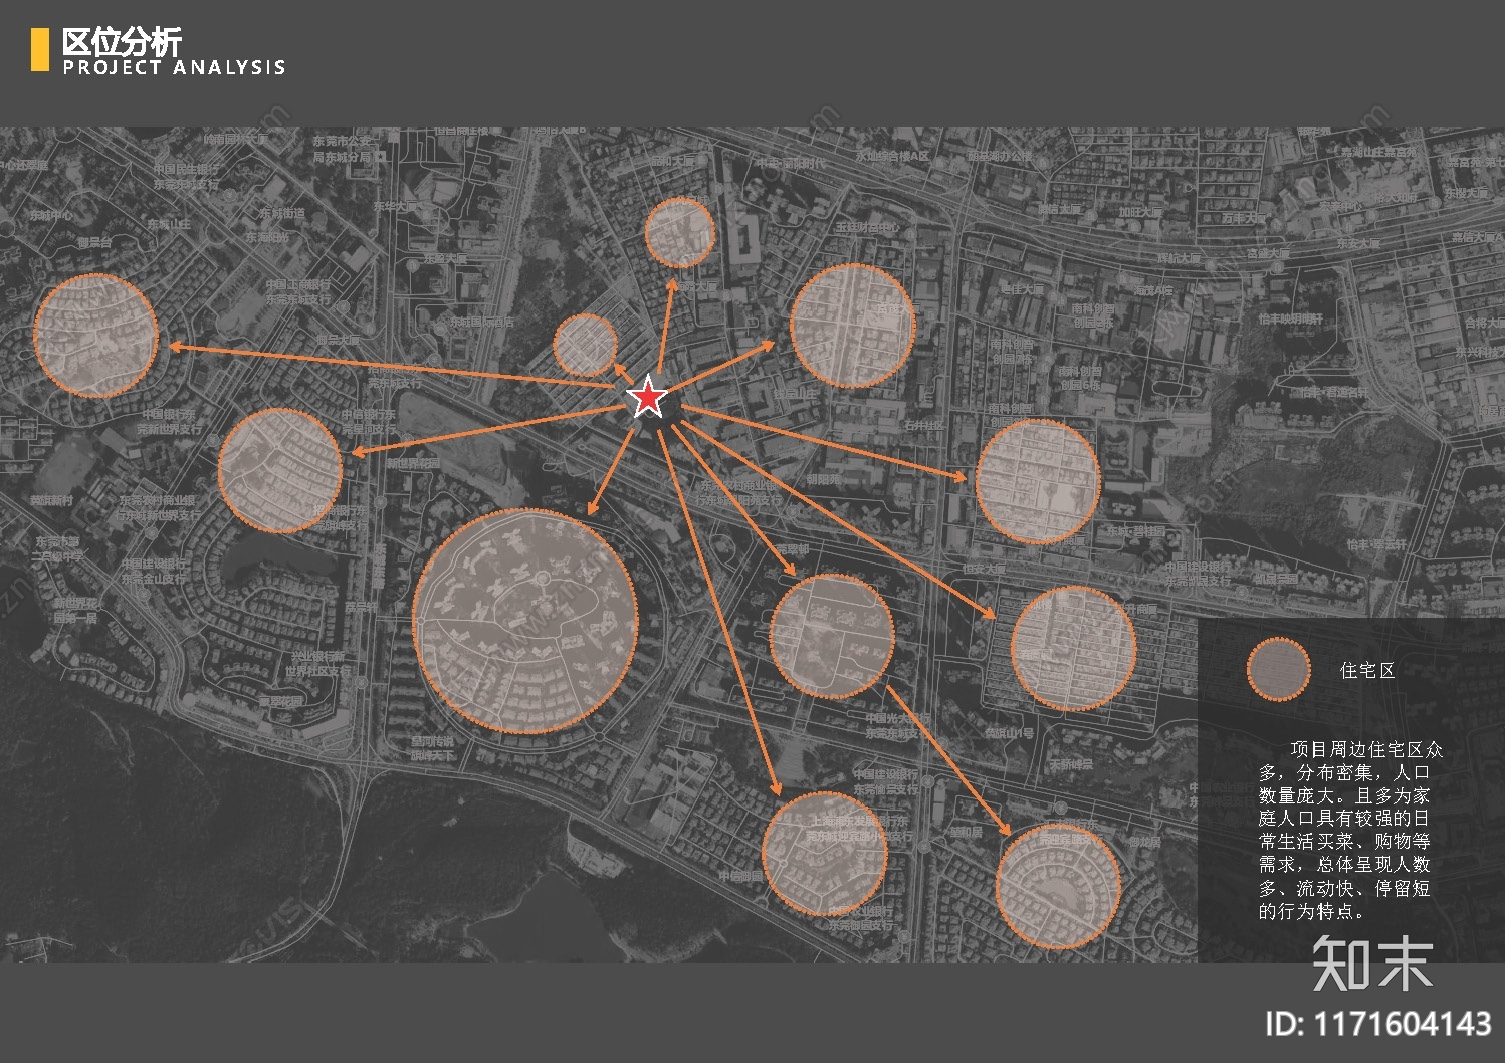
Task: Click the map label 怡丰映明明轩
Action: coord(1290,318)
